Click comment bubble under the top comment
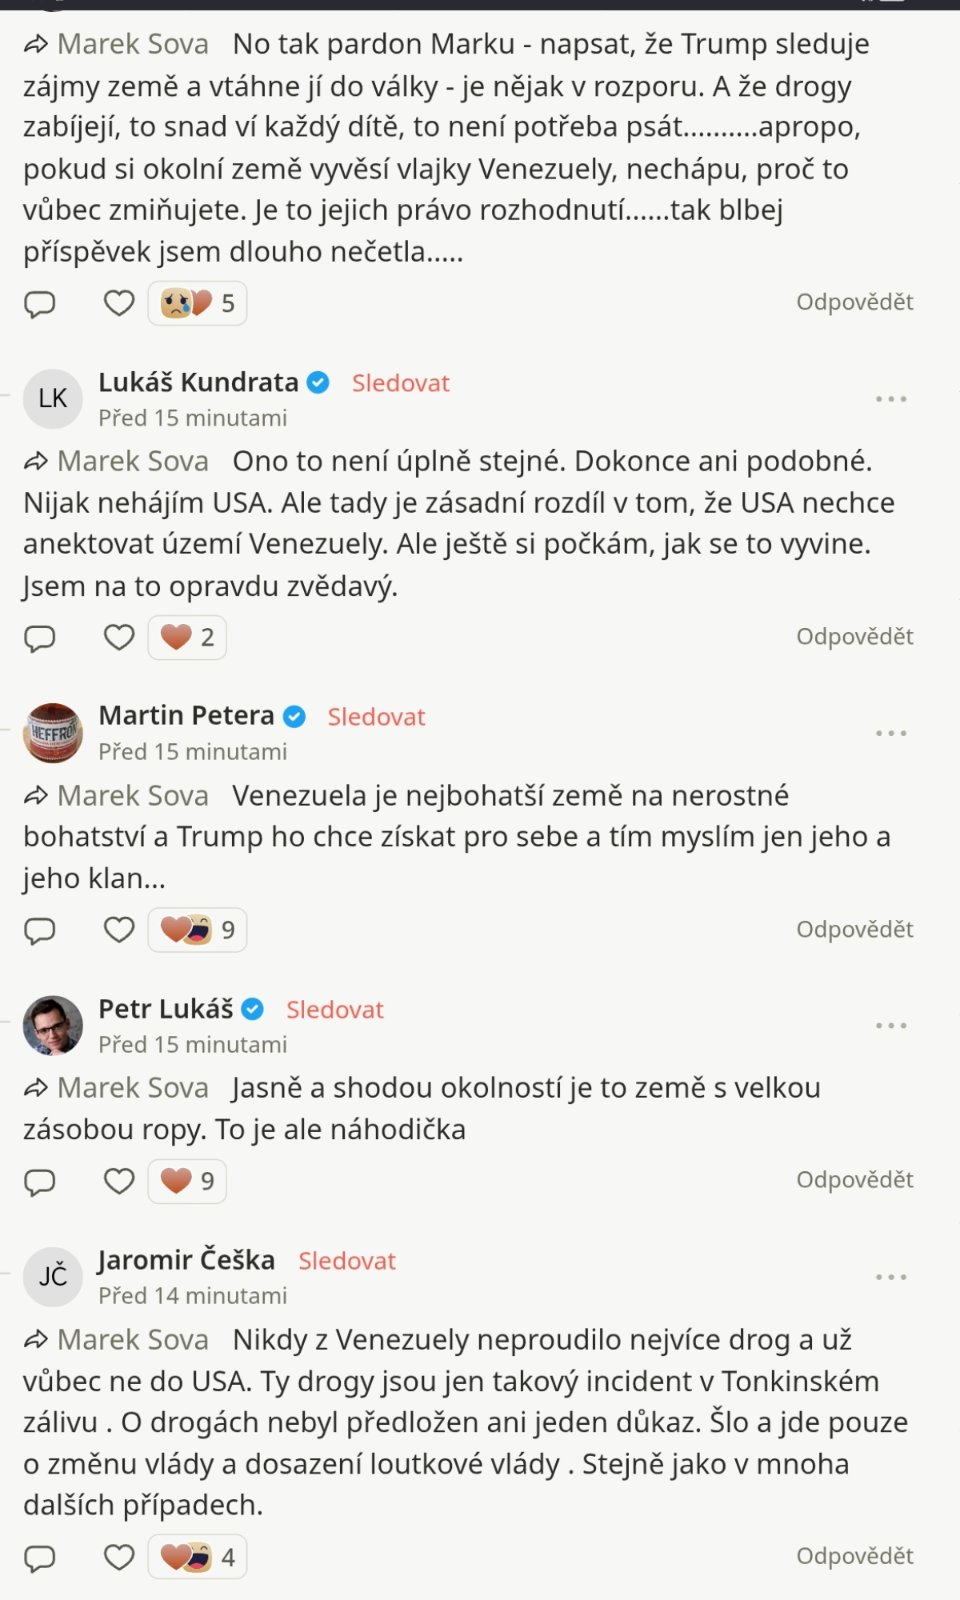 point(40,303)
